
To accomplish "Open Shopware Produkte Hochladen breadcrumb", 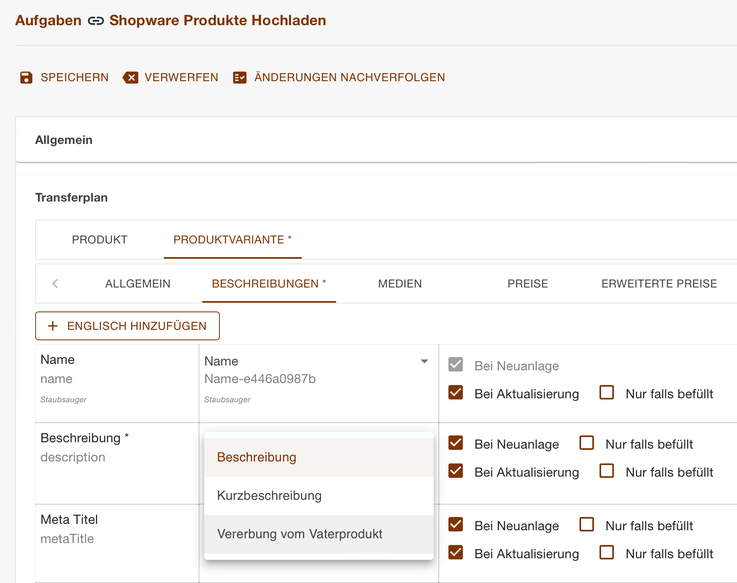I will (218, 20).
